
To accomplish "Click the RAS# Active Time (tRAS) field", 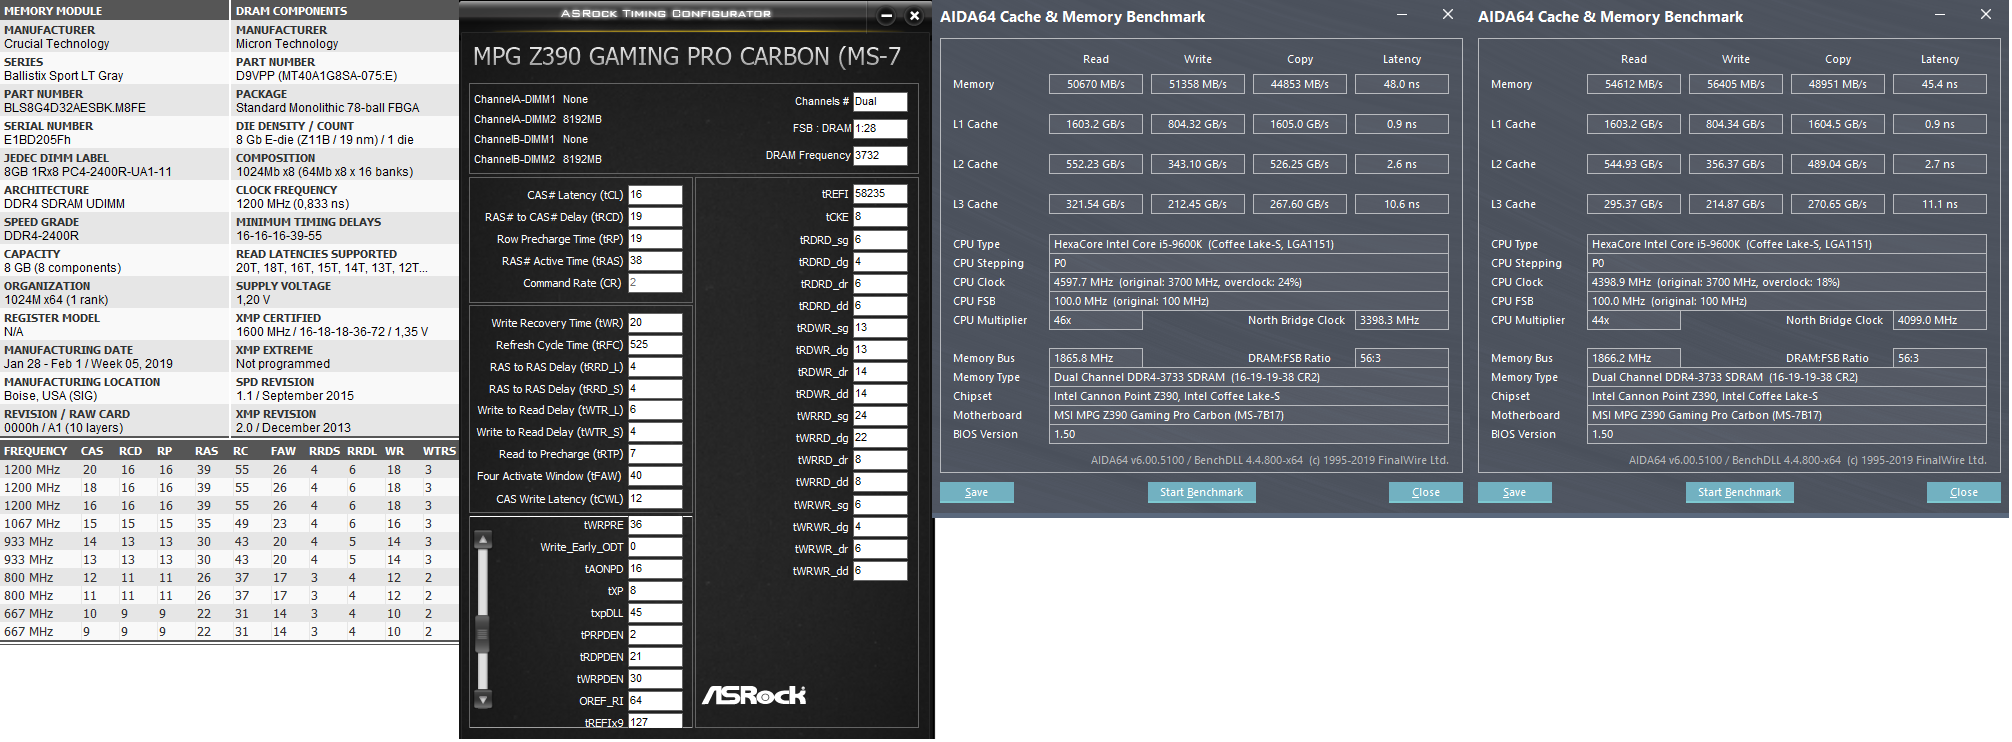I will (655, 261).
